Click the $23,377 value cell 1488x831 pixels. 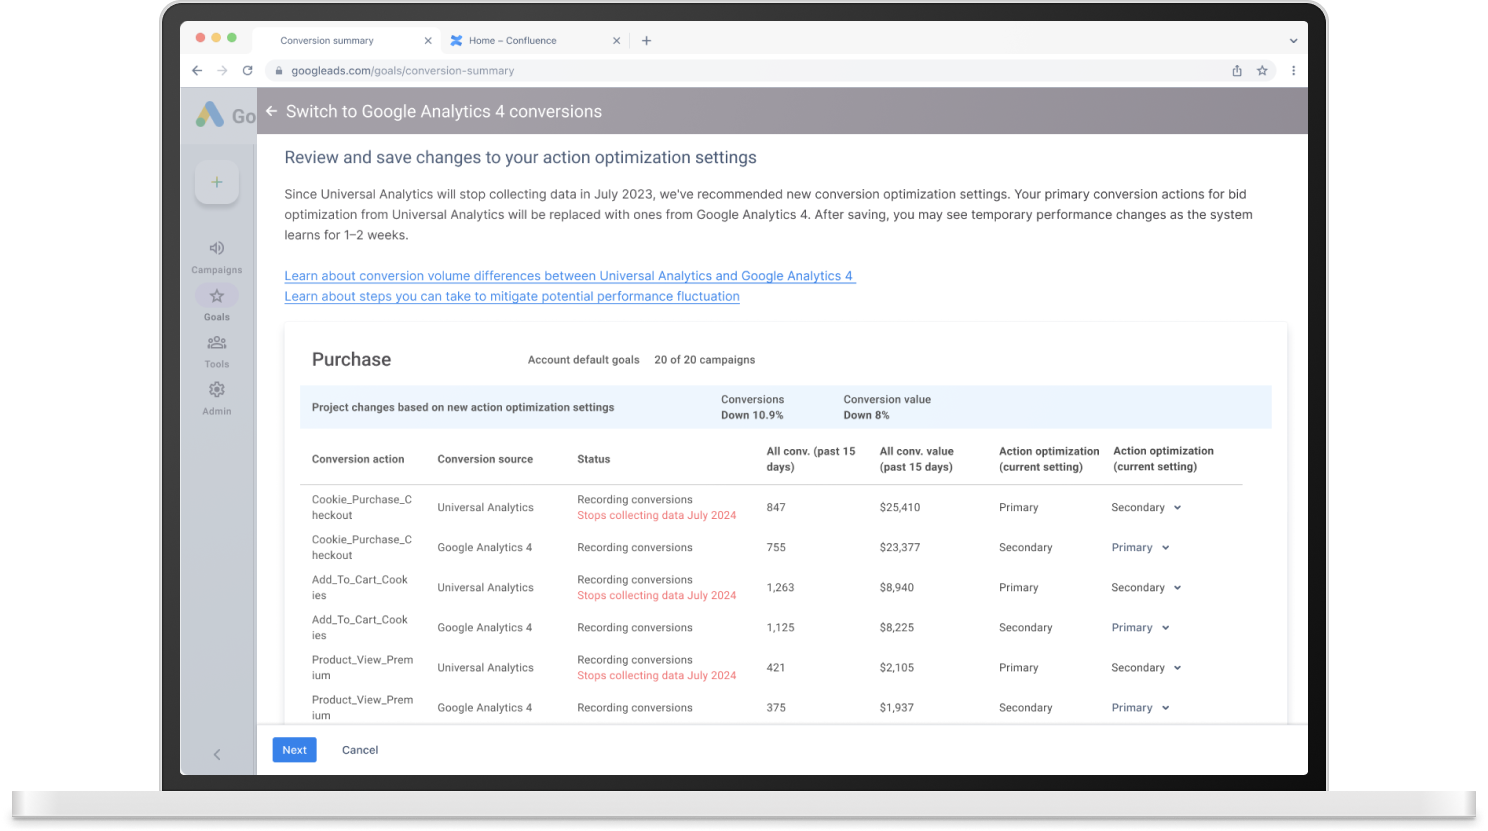click(900, 548)
